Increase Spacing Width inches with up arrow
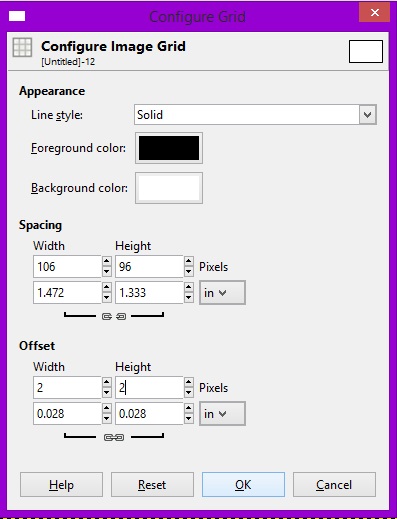Image resolution: width=397 pixels, height=519 pixels. (x=107, y=287)
